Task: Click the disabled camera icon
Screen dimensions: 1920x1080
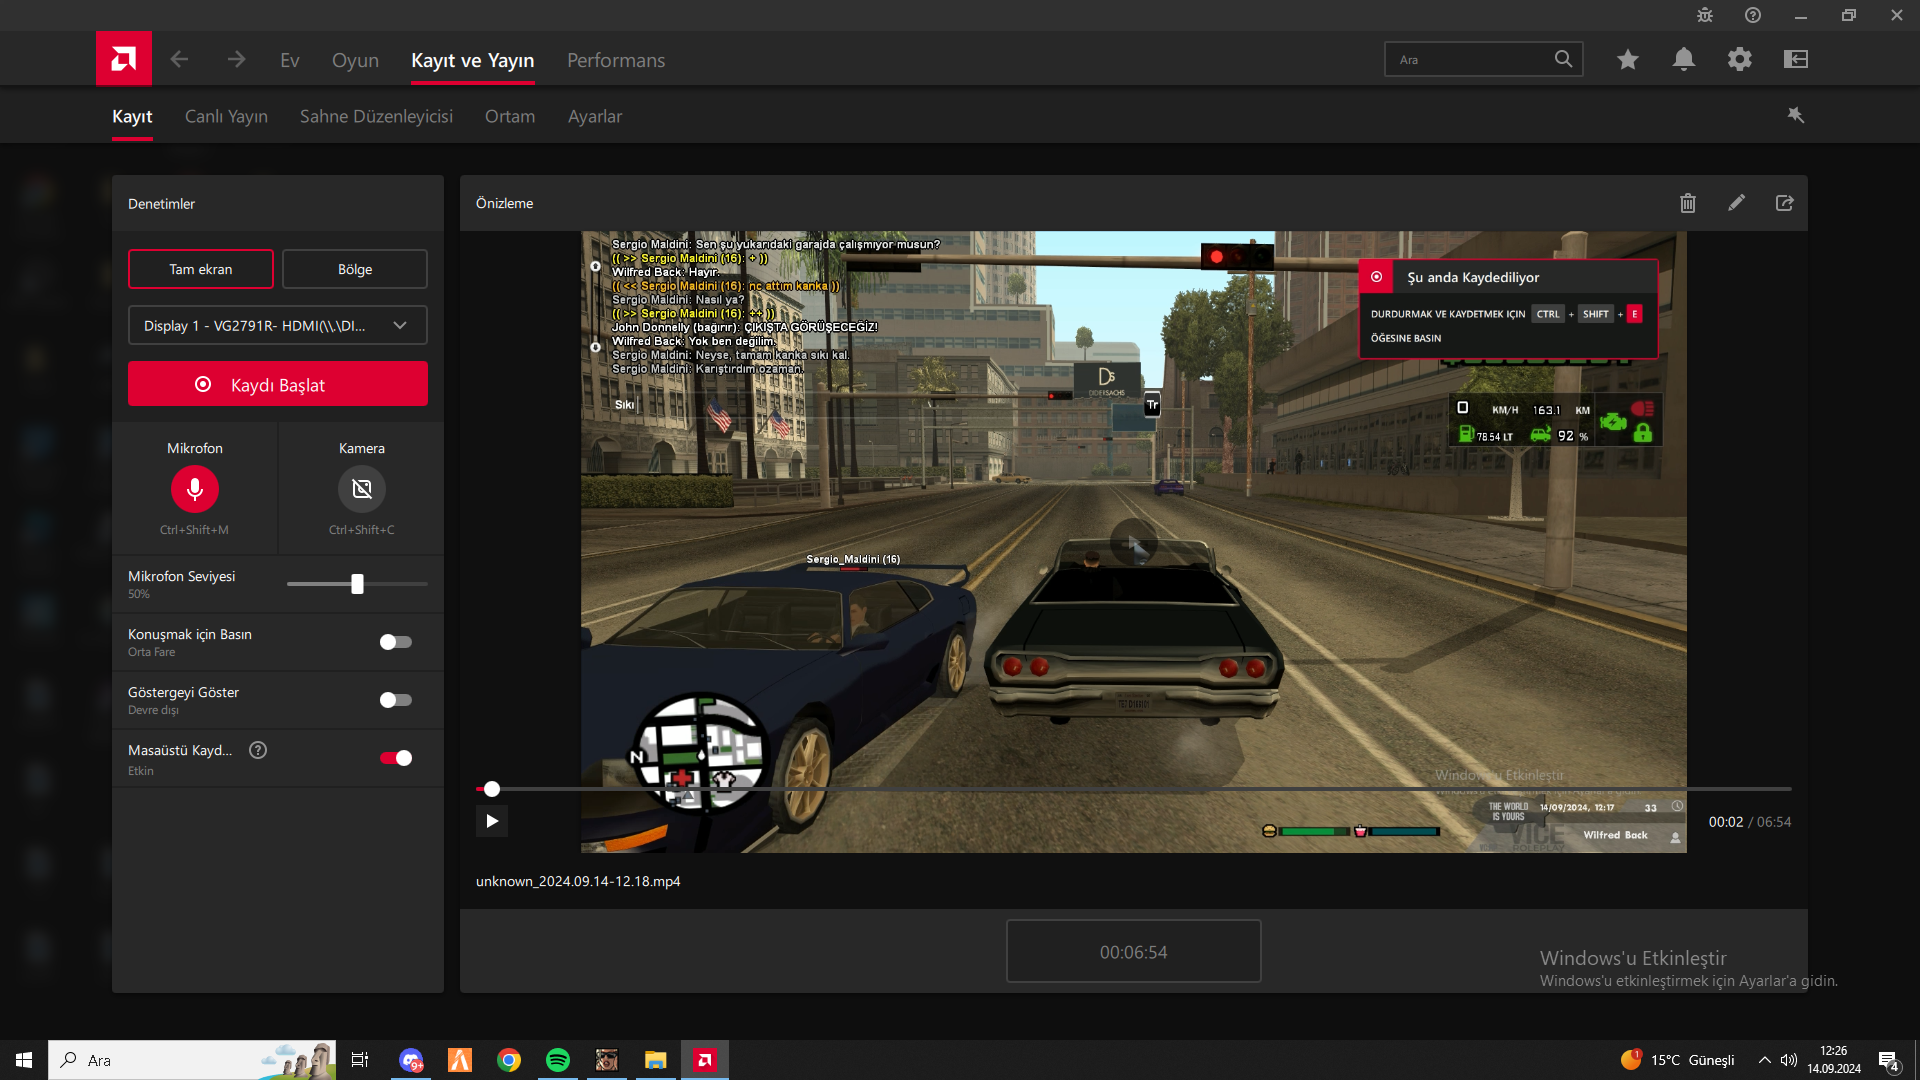Action: pyautogui.click(x=361, y=489)
